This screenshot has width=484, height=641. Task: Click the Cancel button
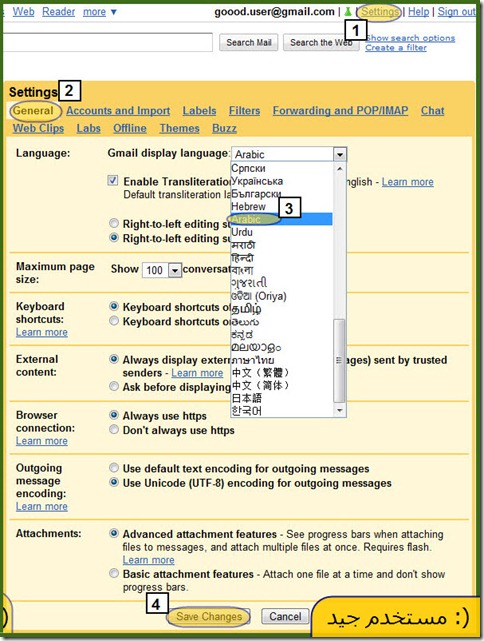(x=285, y=616)
